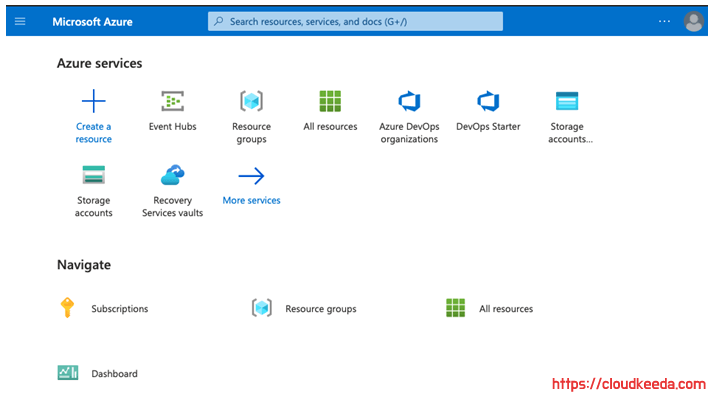This screenshot has width=716, height=399.
Task: Click the Microsoft Azure home title
Action: pos(92,21)
